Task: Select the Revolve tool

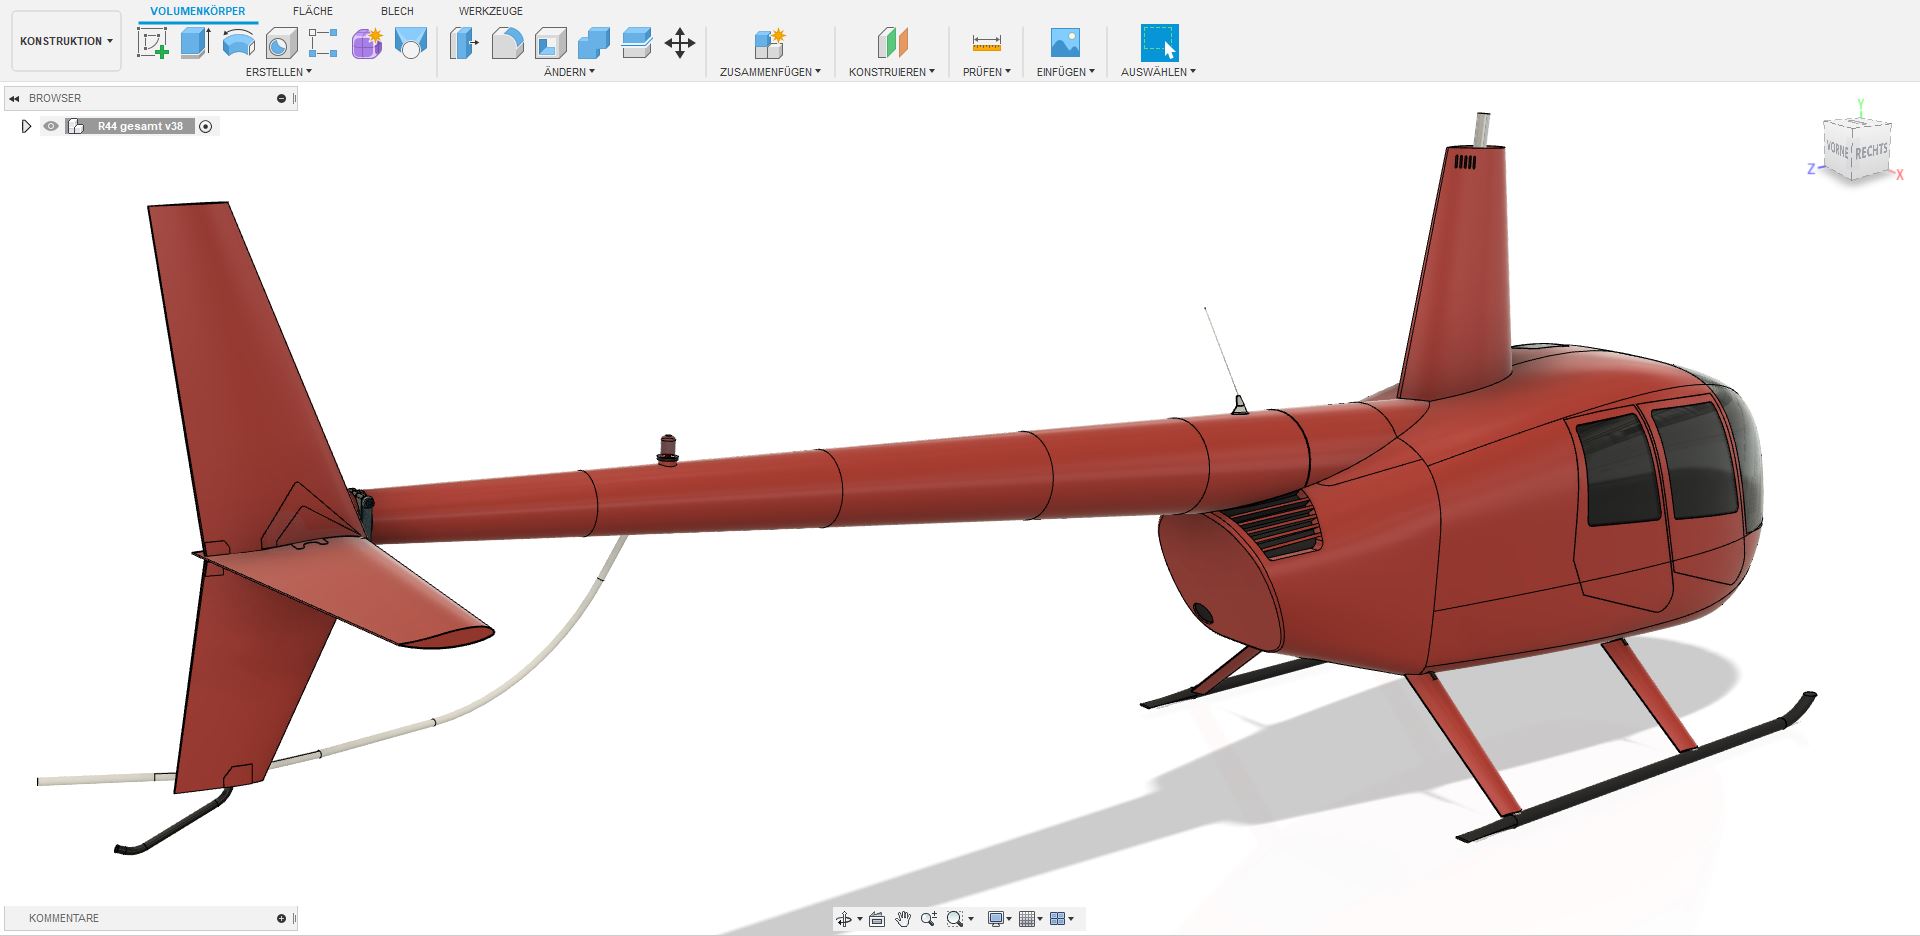Action: coord(238,43)
